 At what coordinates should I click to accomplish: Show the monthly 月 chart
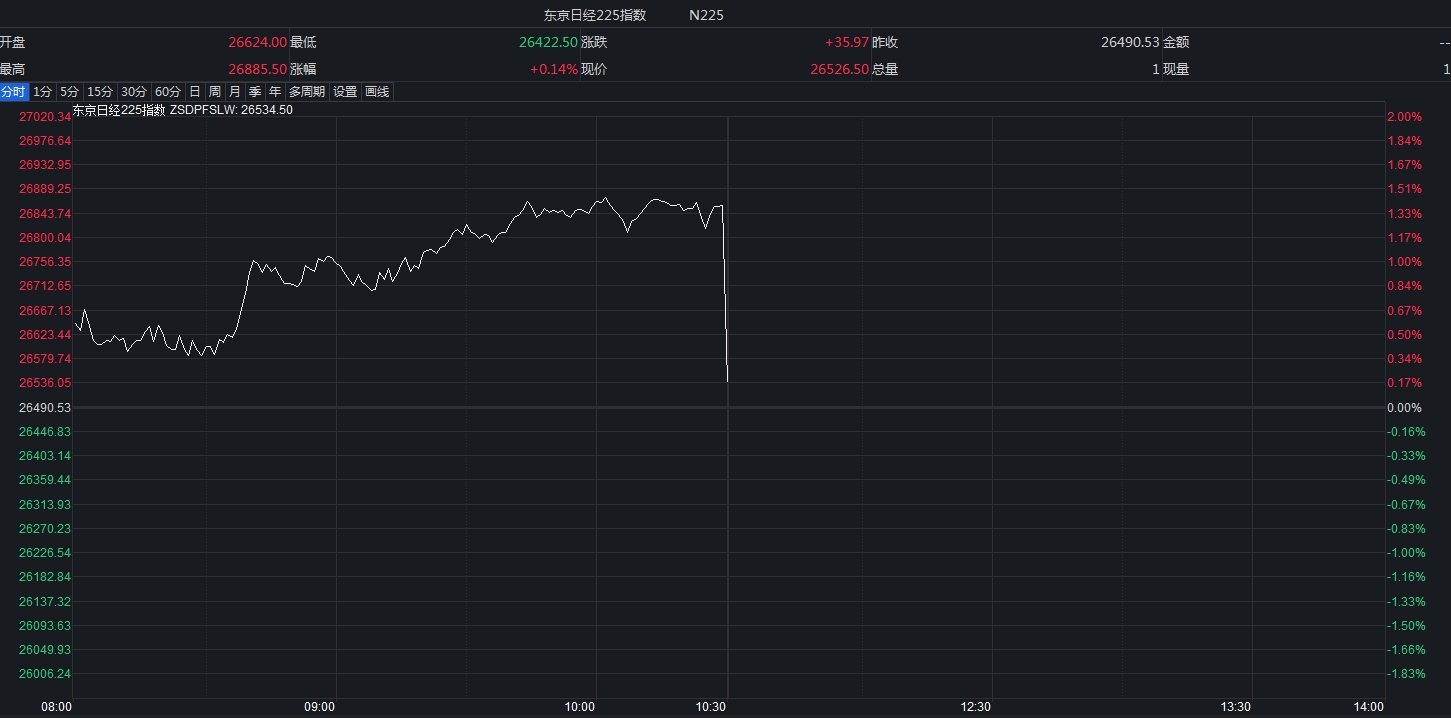click(235, 92)
